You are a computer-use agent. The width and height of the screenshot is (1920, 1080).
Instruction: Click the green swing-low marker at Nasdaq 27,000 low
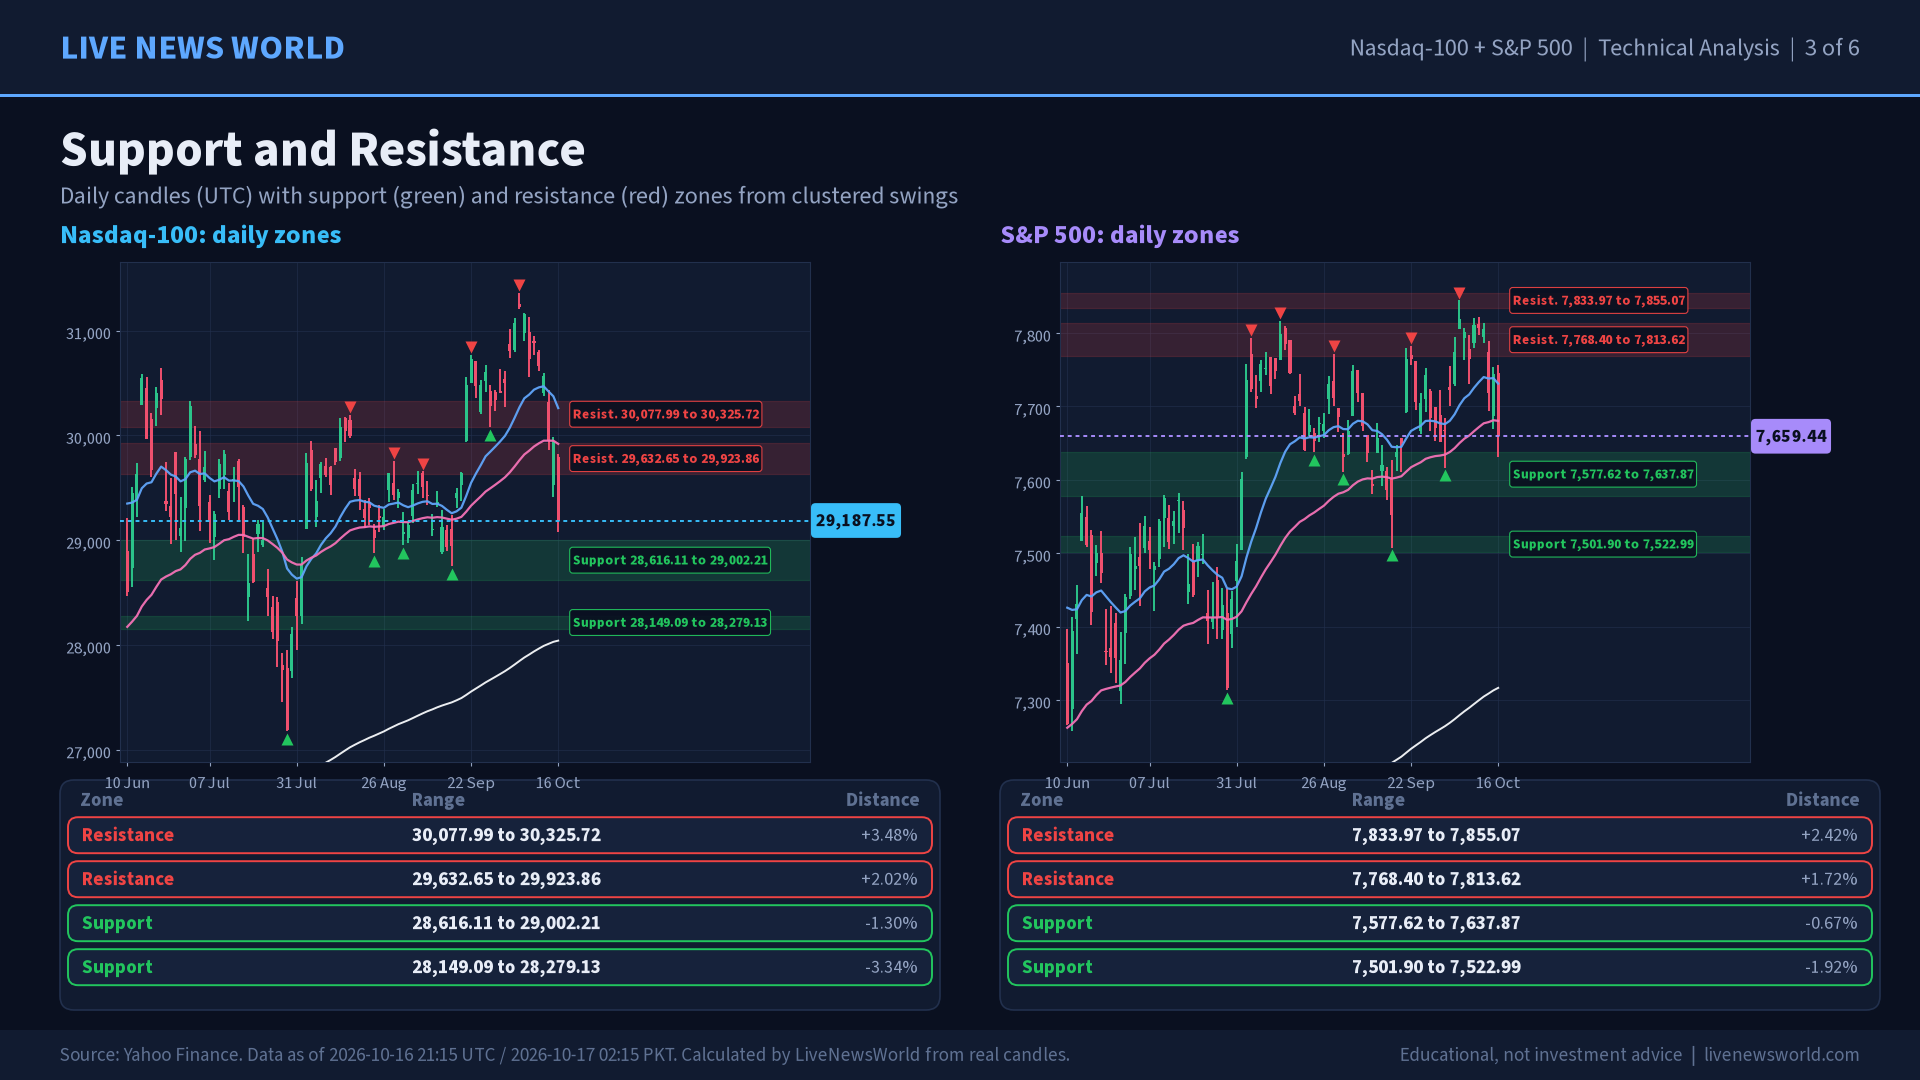point(287,740)
